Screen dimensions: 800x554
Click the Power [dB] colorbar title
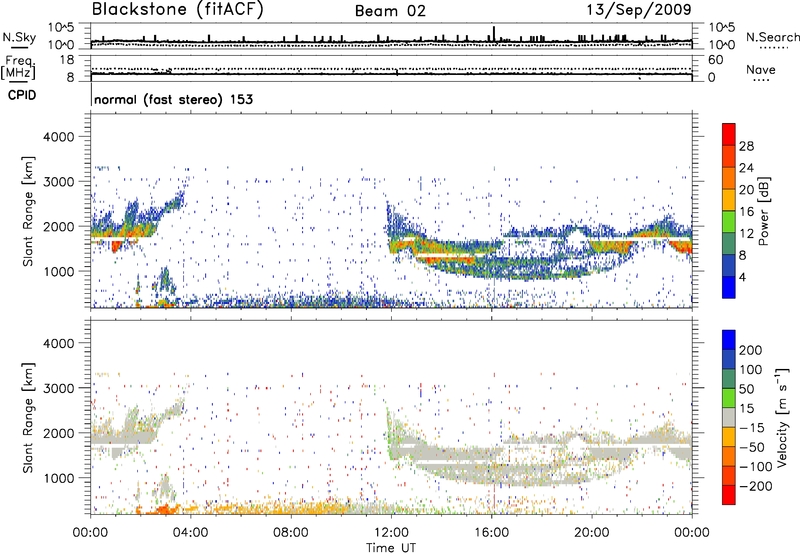(x=763, y=211)
